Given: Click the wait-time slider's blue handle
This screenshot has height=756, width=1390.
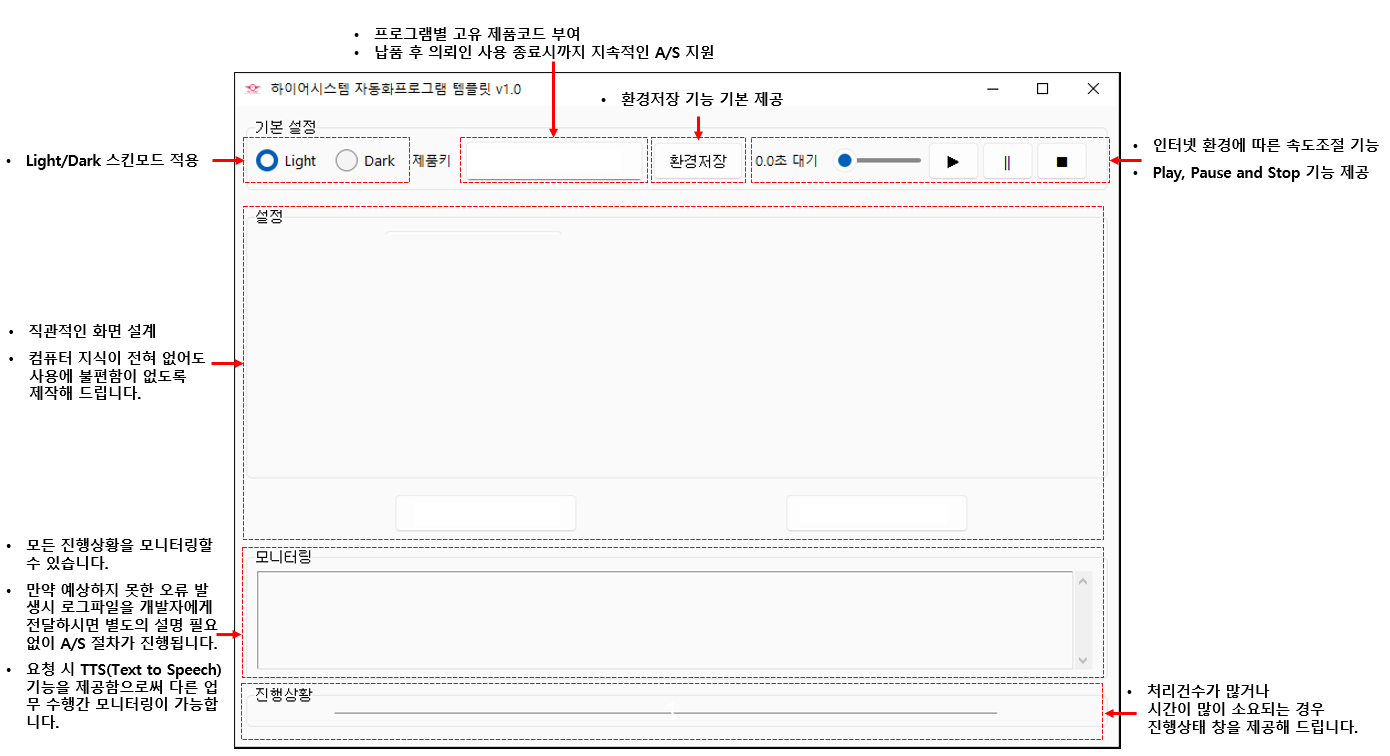Looking at the screenshot, I should point(844,160).
